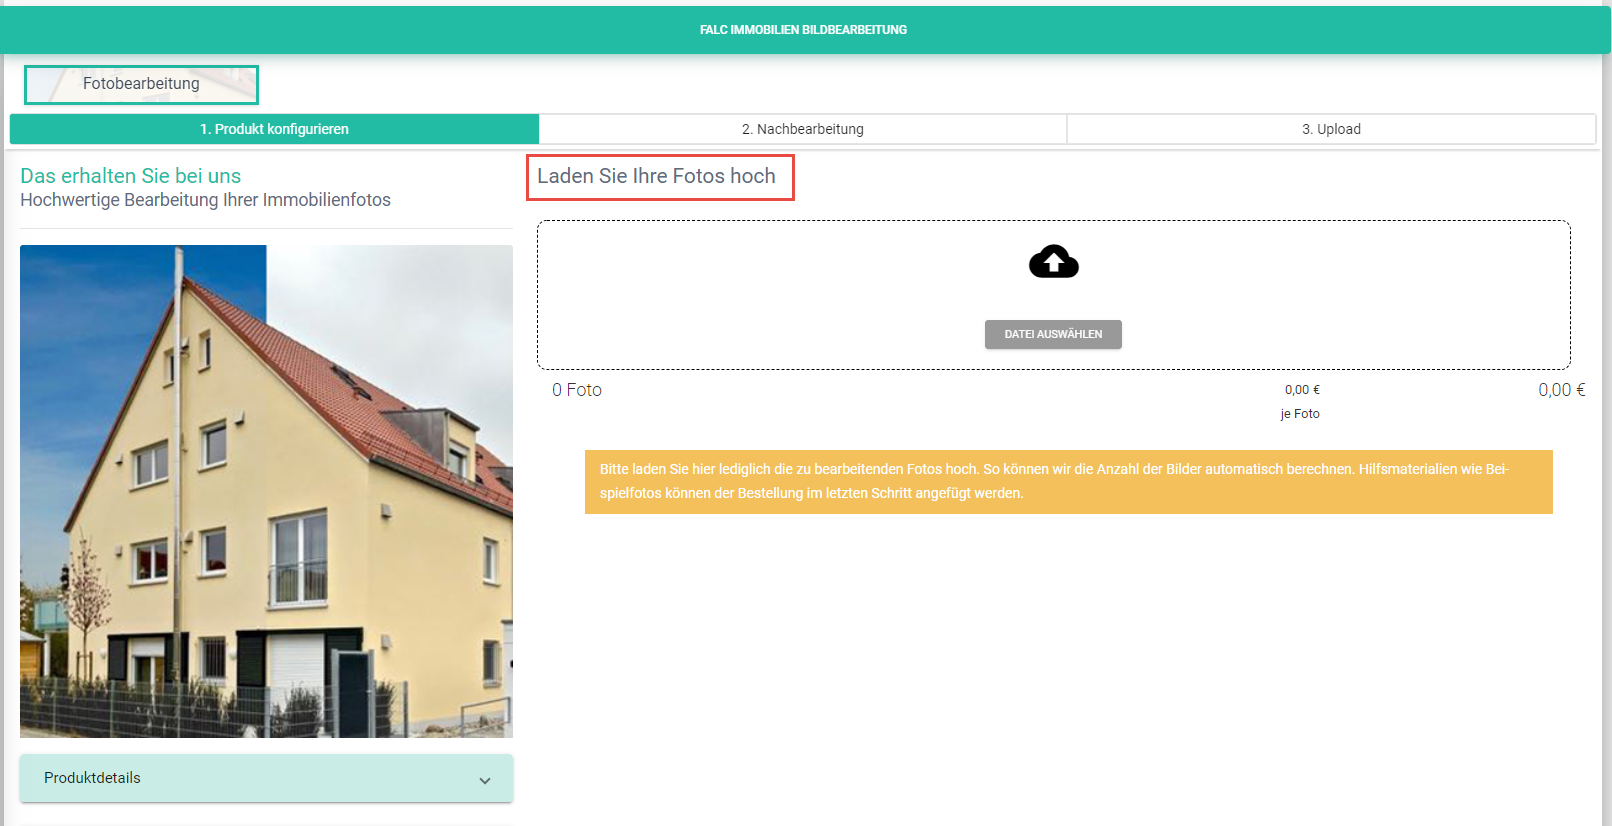The image size is (1612, 826).
Task: Select step 1. Produkt konfigurieren
Action: (274, 129)
